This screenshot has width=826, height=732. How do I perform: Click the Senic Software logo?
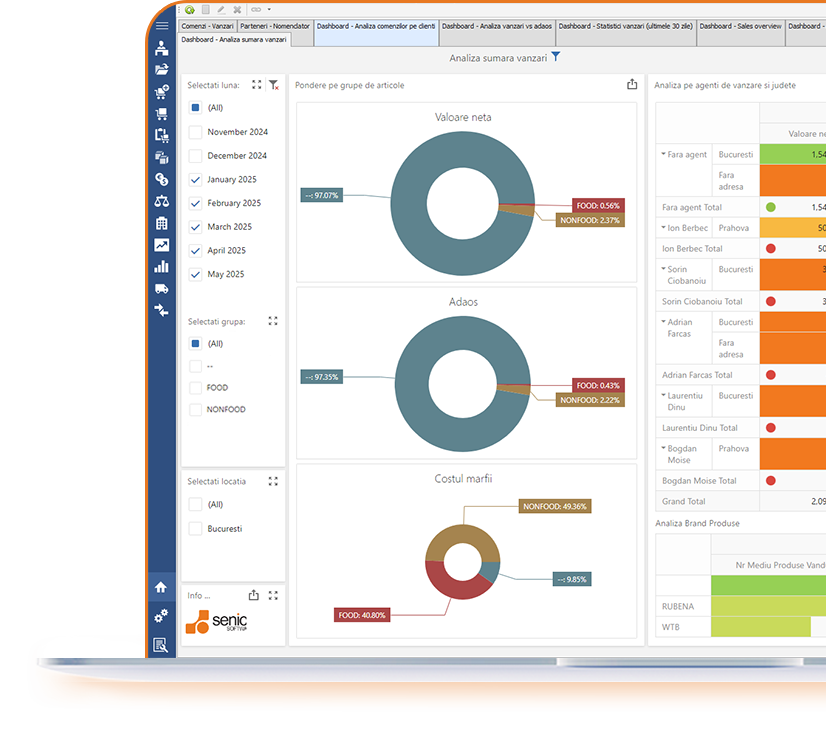[x=216, y=621]
